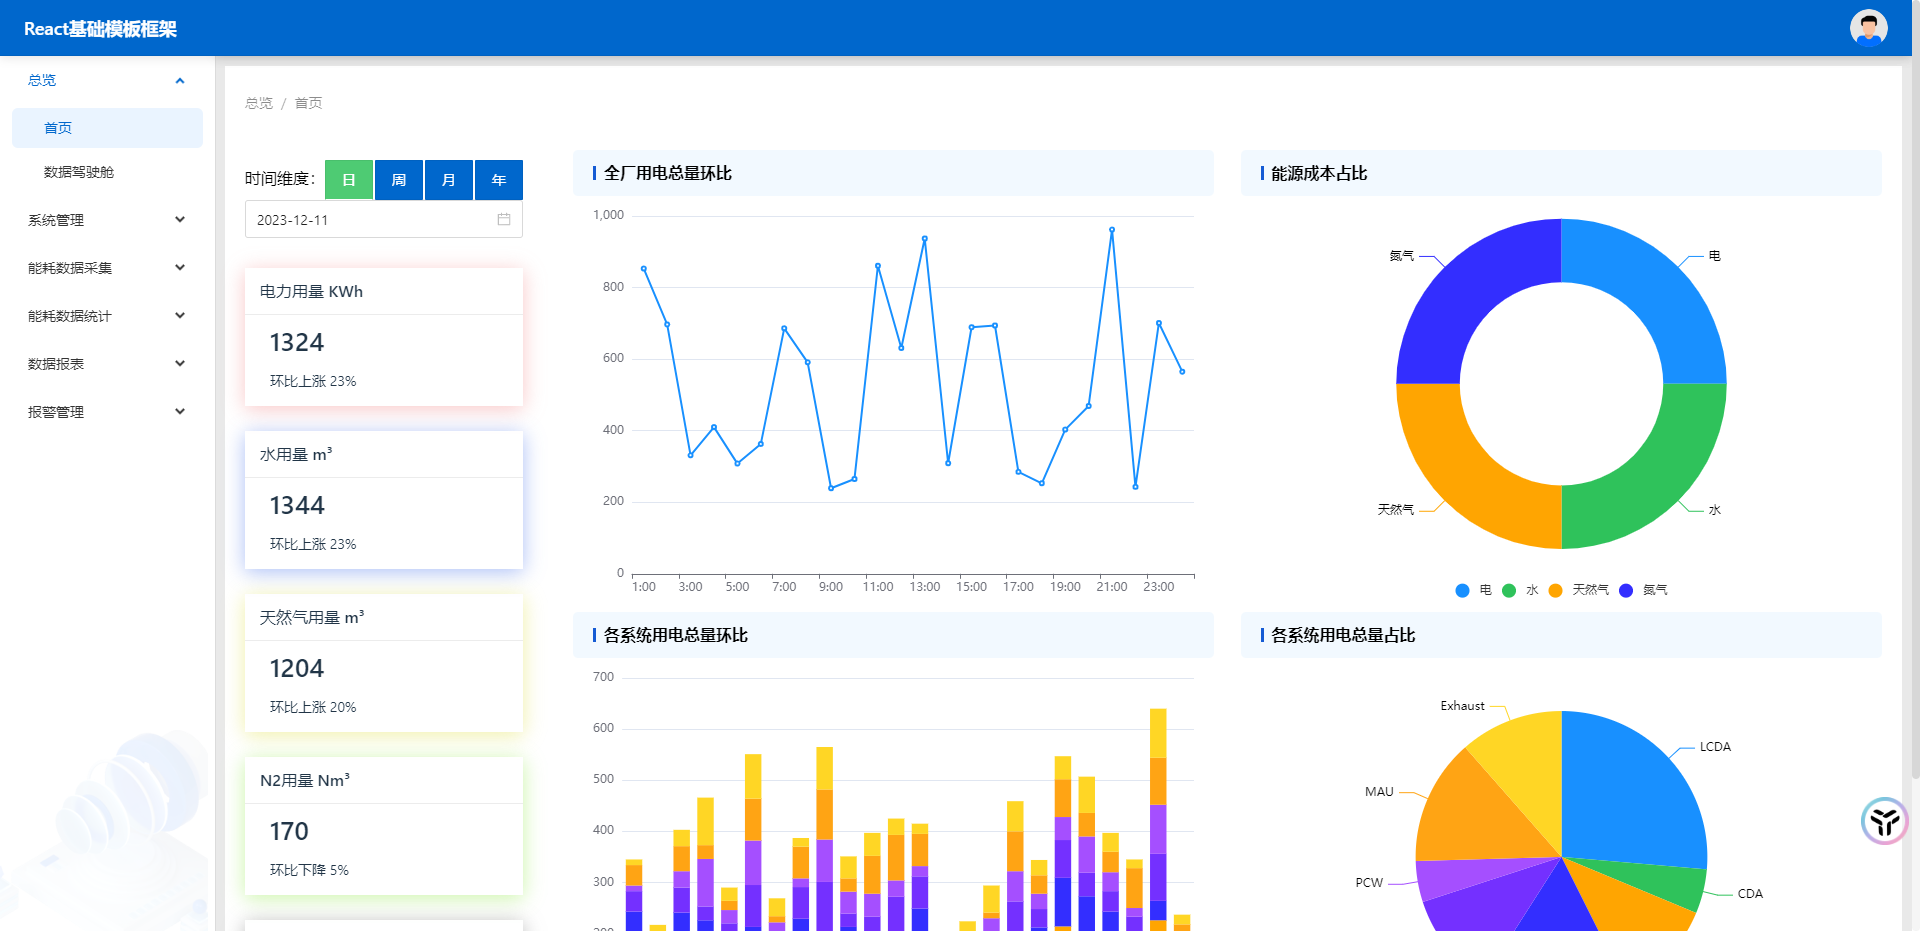Select the 年 time dimension
This screenshot has height=931, width=1920.
click(499, 180)
